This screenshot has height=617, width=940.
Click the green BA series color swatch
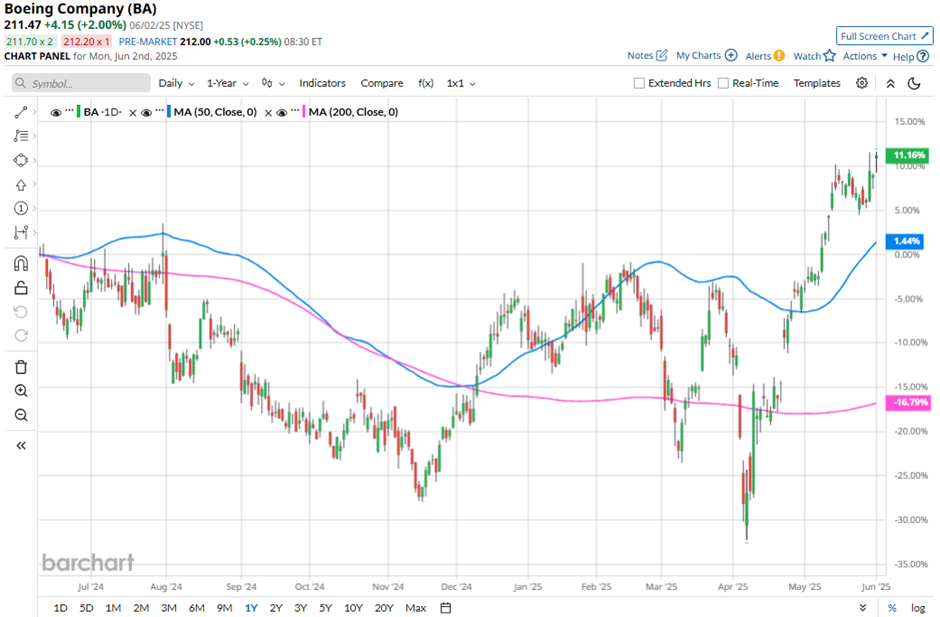coord(79,112)
